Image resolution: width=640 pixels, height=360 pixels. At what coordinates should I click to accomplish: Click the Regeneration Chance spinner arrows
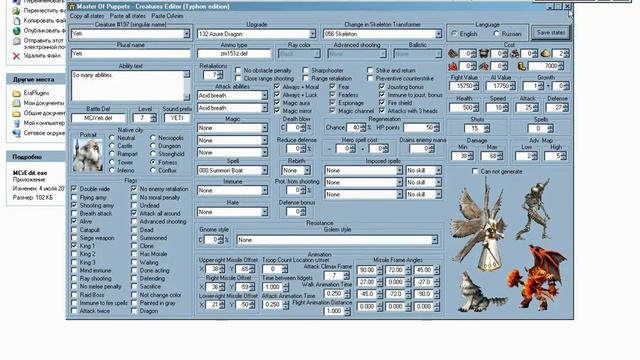pyautogui.click(x=362, y=128)
